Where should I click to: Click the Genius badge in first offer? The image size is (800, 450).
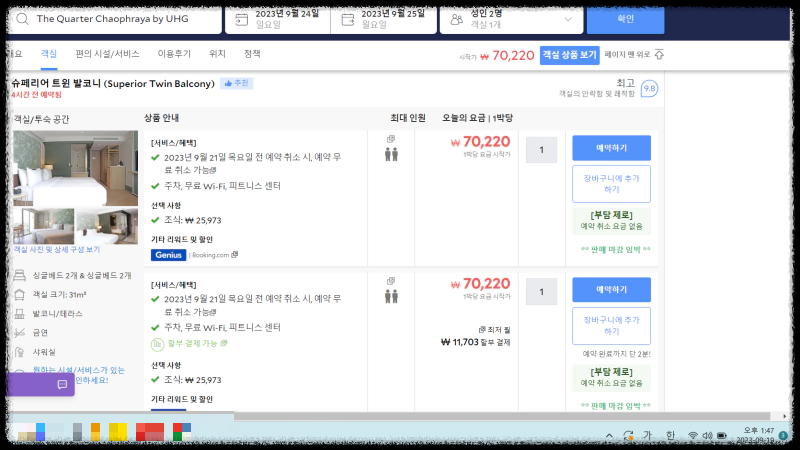click(x=168, y=255)
